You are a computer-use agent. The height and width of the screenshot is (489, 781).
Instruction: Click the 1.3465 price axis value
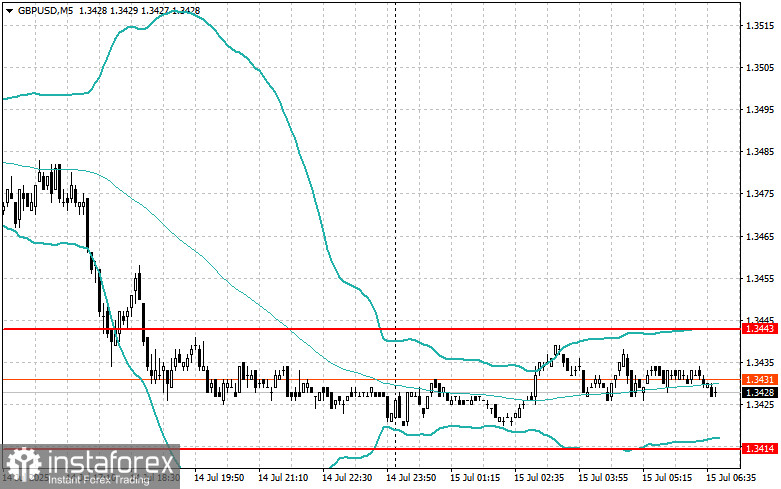point(760,237)
